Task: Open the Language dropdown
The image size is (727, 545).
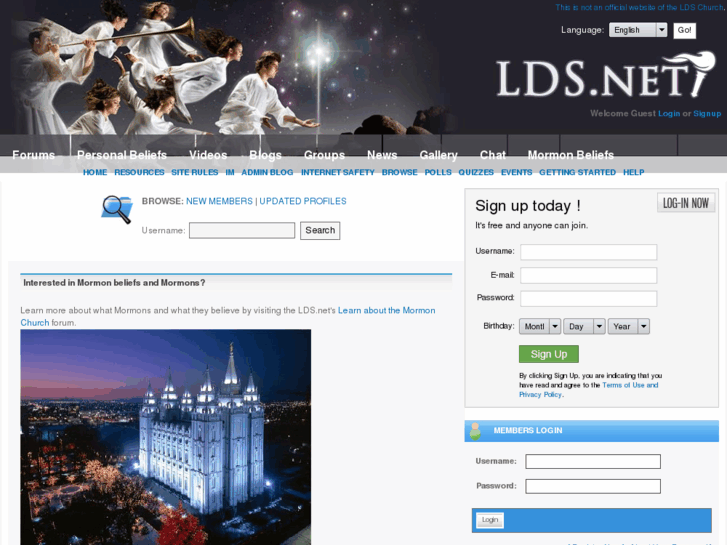Action: point(638,30)
